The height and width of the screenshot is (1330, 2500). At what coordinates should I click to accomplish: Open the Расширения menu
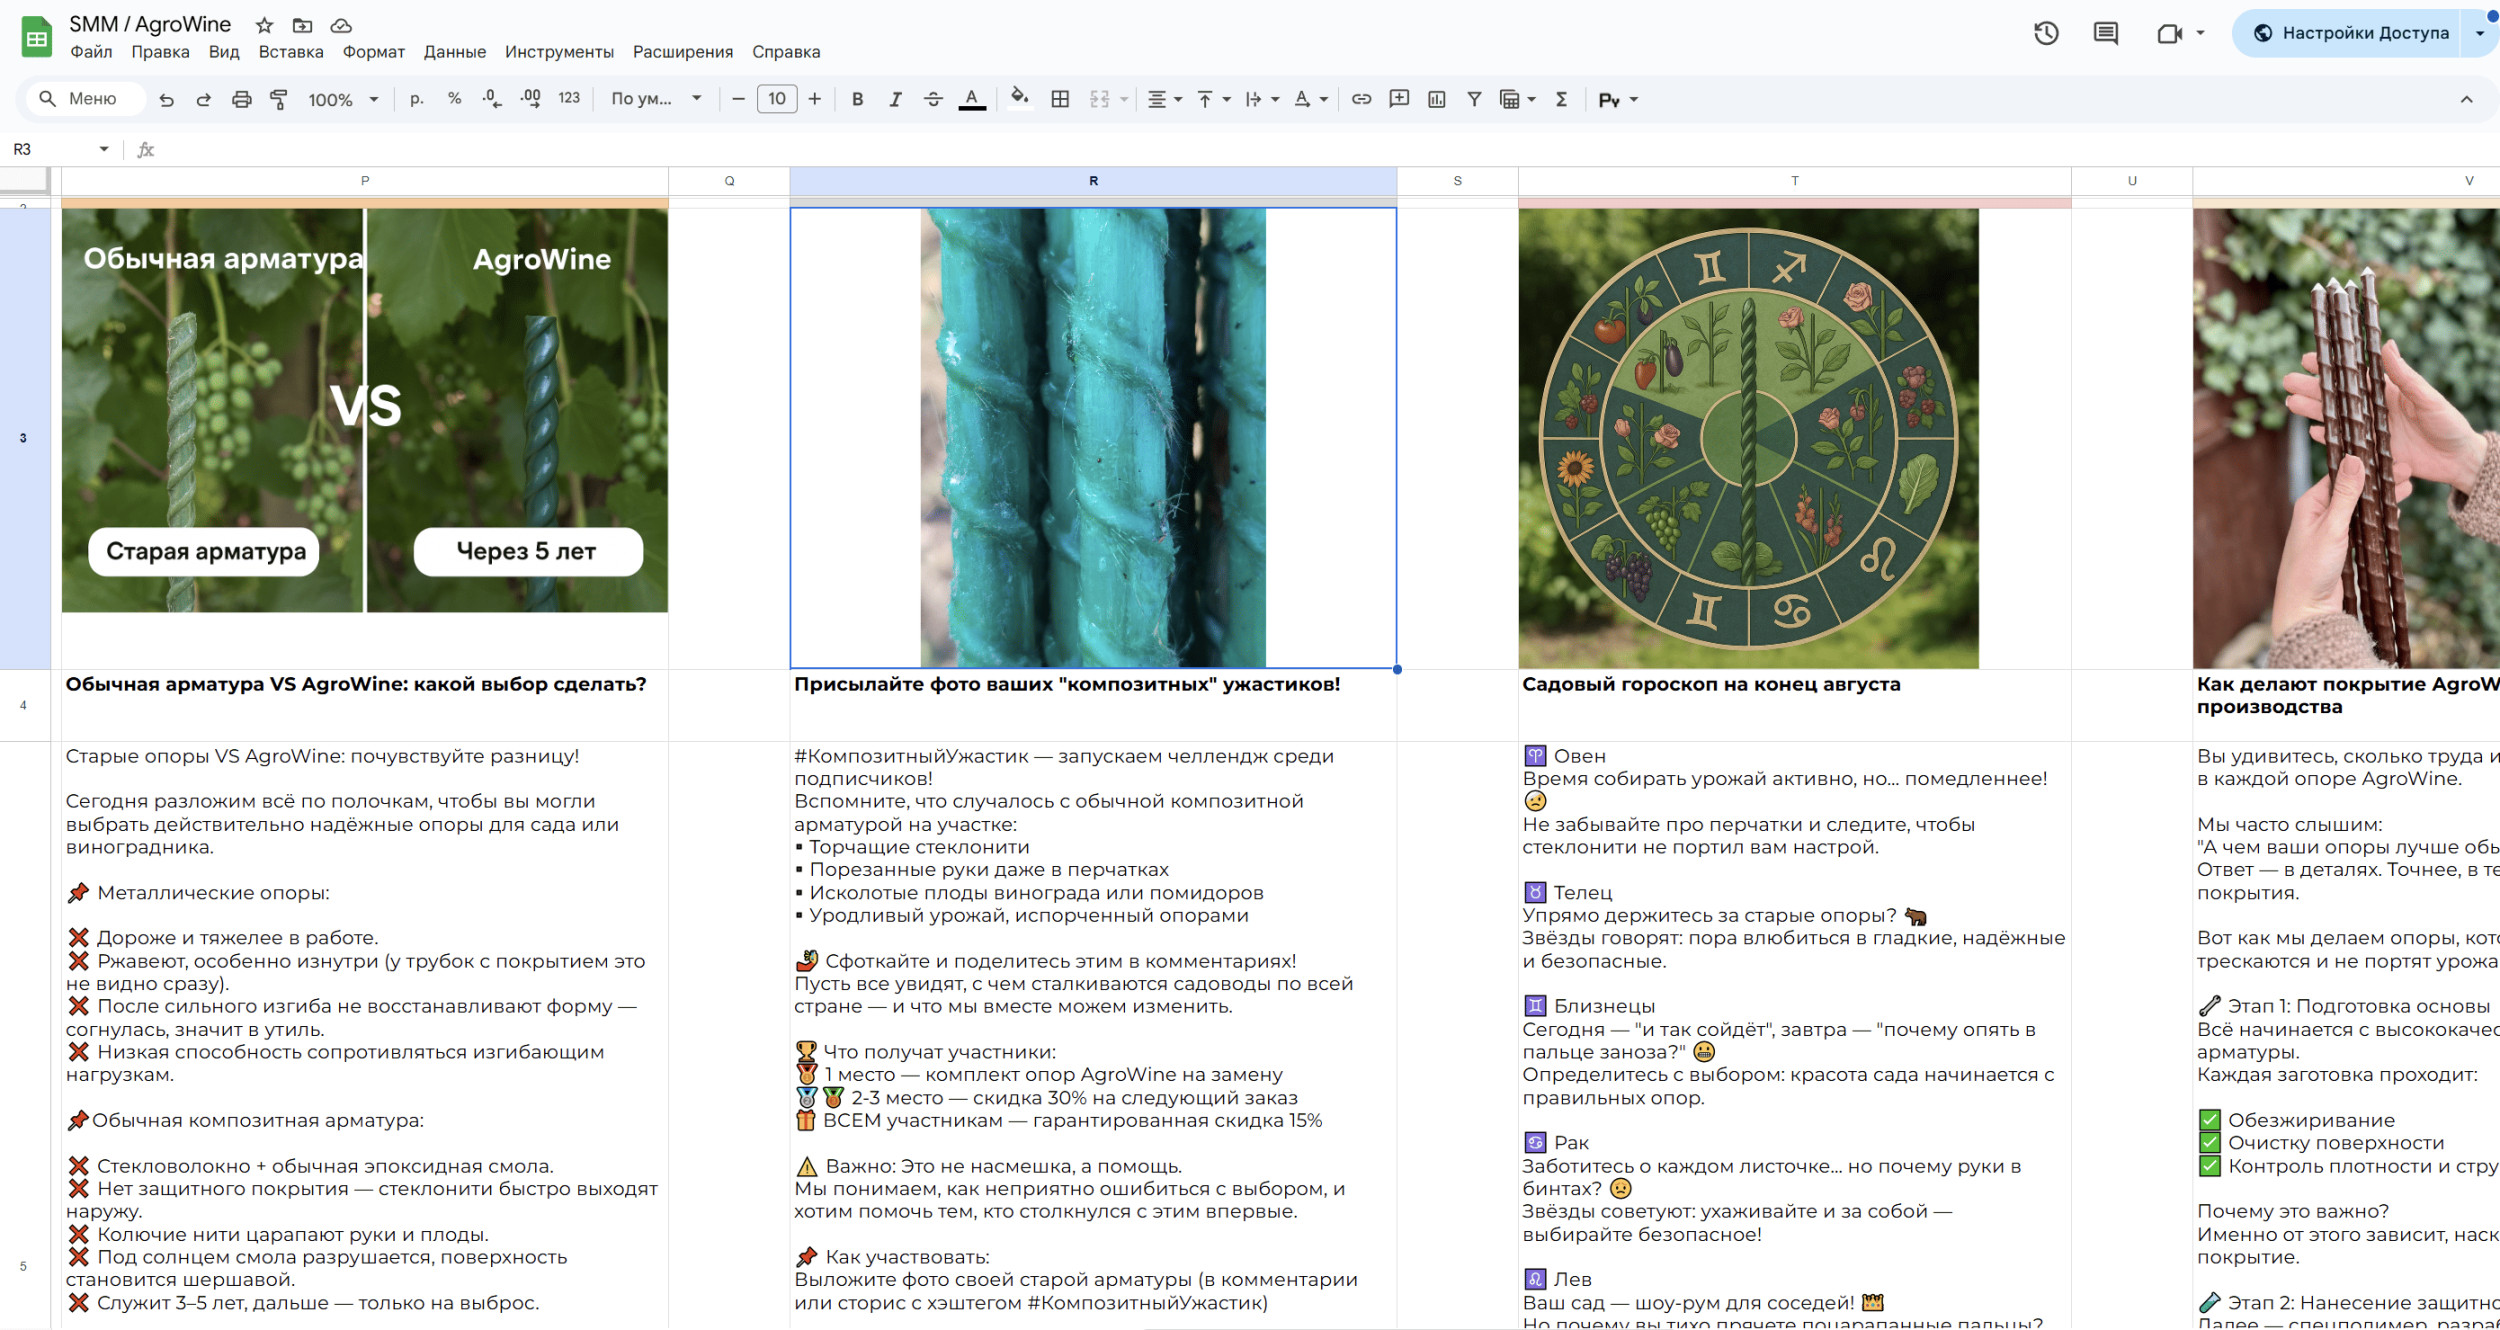682,52
